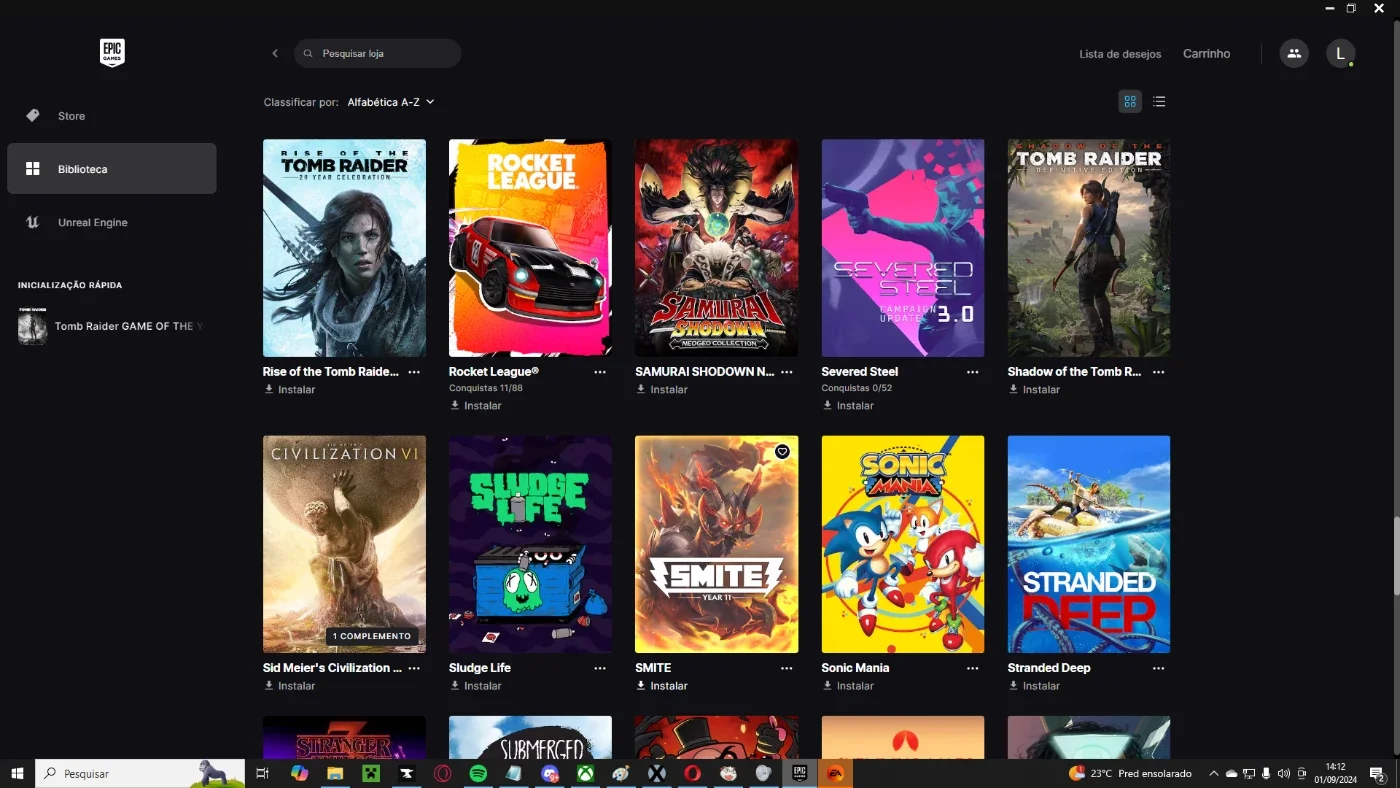The height and width of the screenshot is (788, 1400).
Task: Show hidden system tray icons
Action: tap(1214, 773)
